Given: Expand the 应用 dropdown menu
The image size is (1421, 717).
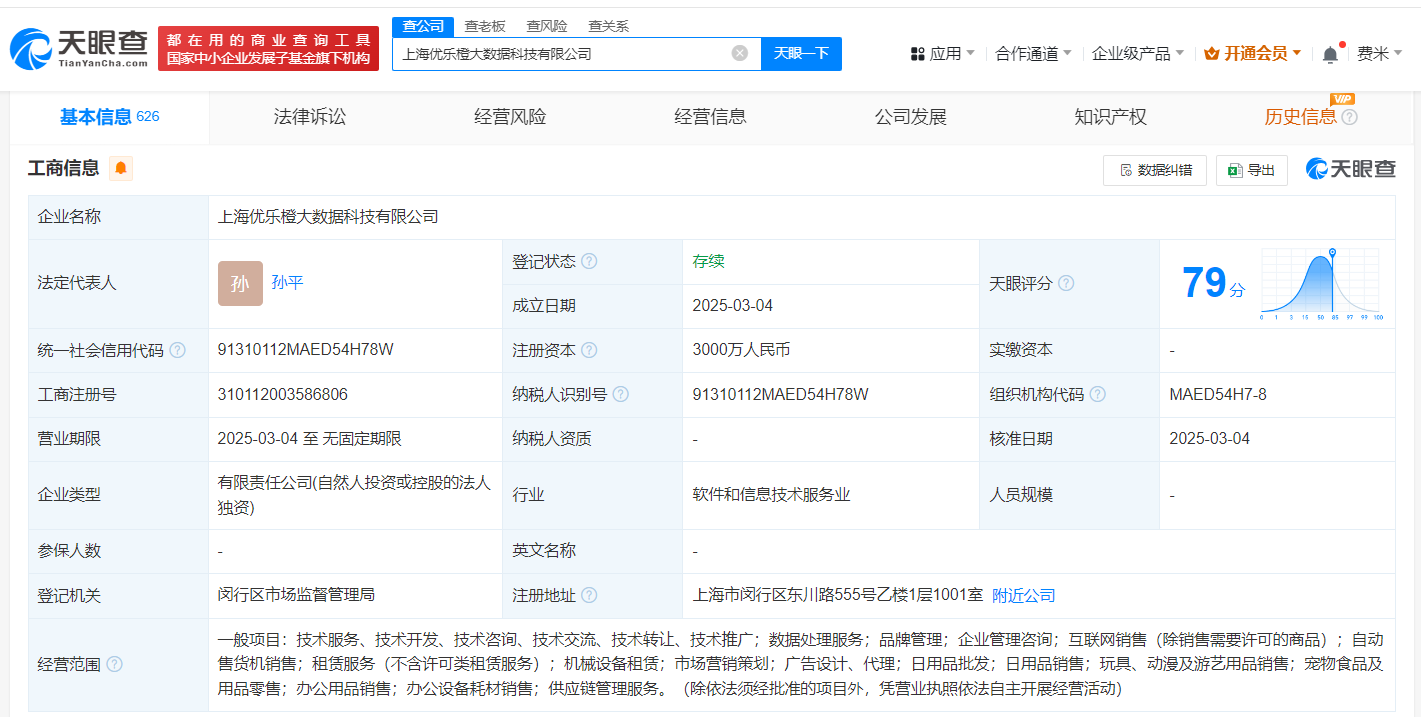Looking at the screenshot, I should point(942,54).
